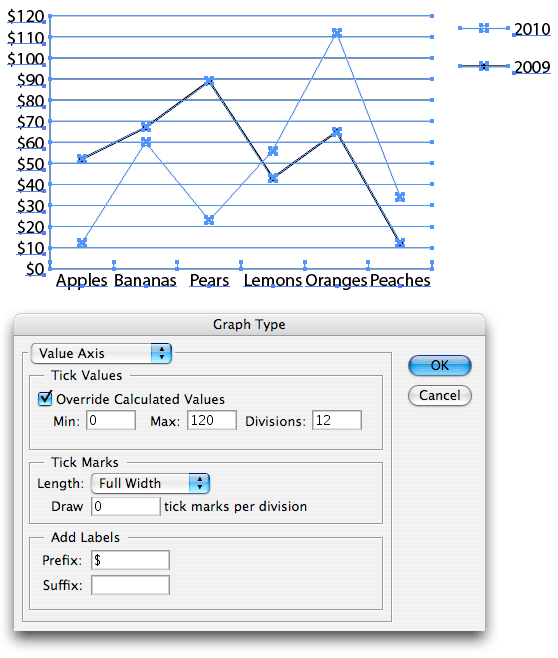Click the Max tick value field
The height and width of the screenshot is (658, 558).
212,420
